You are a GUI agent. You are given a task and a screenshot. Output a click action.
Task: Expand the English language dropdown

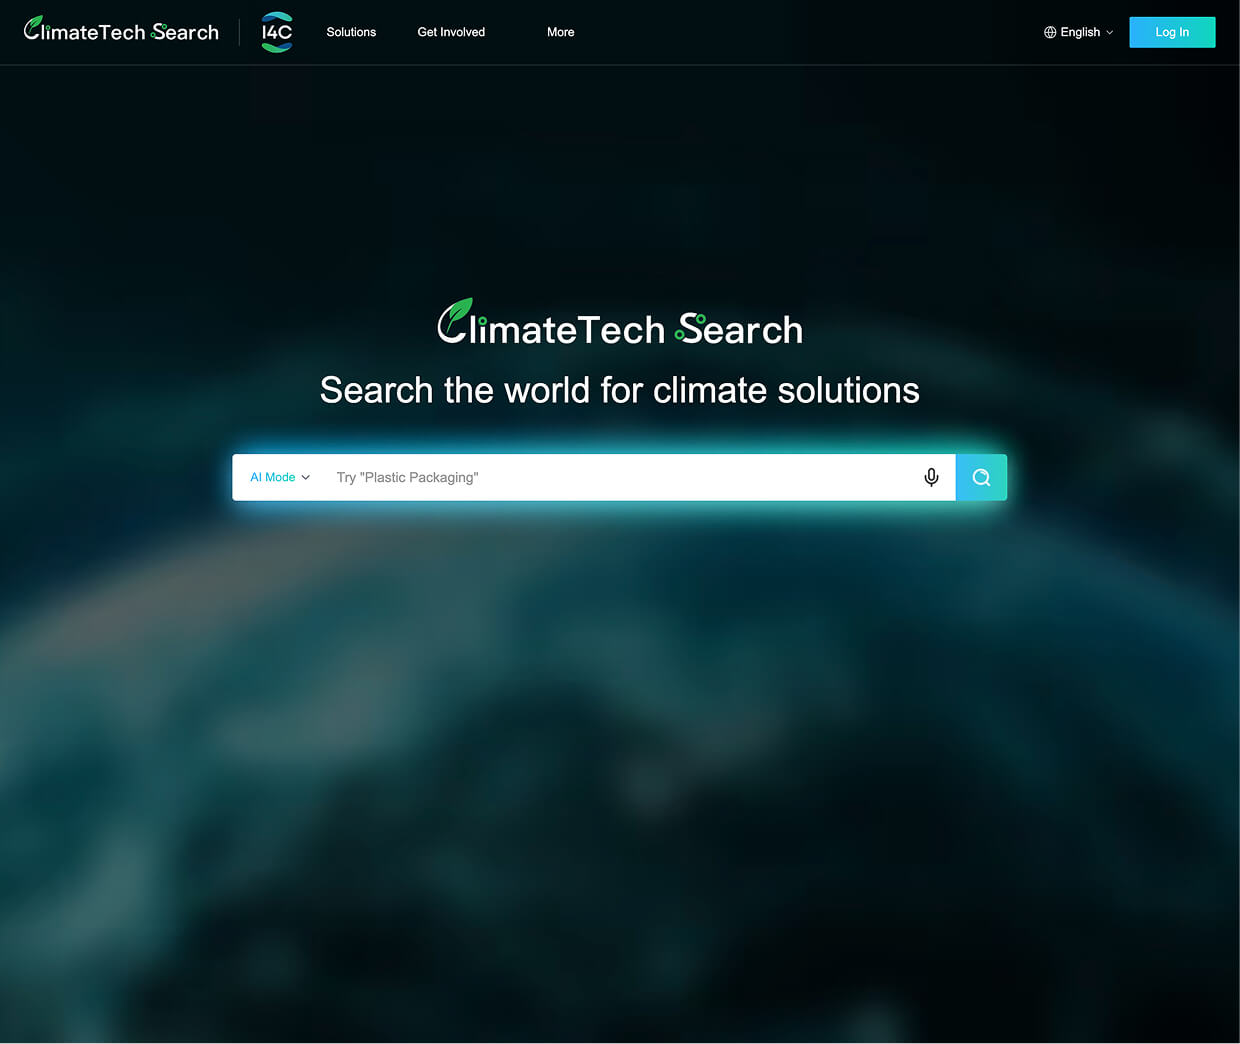tap(1078, 32)
